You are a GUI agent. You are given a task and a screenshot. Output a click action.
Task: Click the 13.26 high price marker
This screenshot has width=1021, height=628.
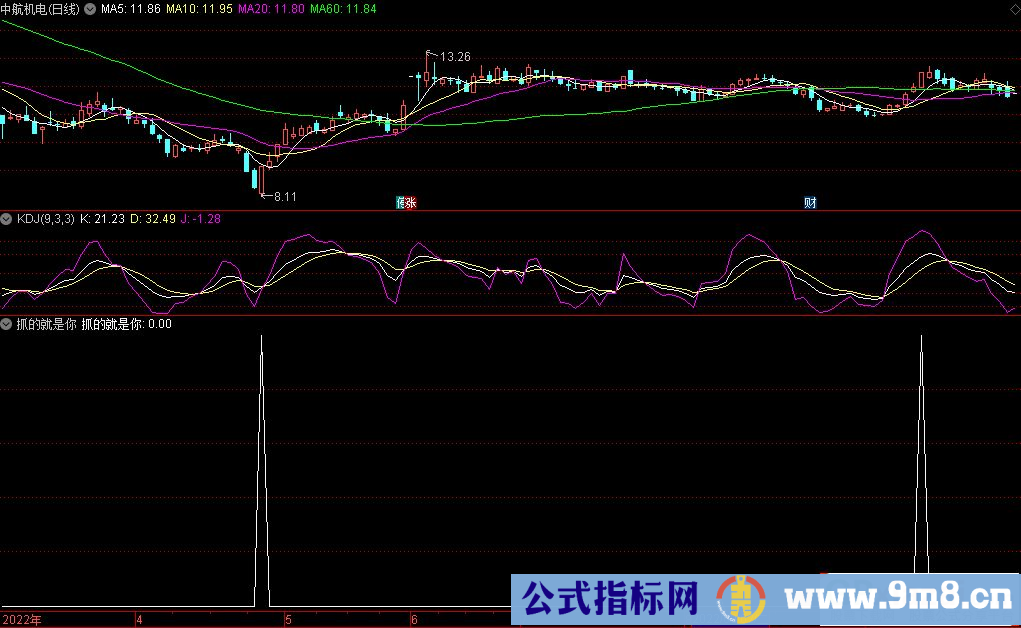(x=455, y=57)
